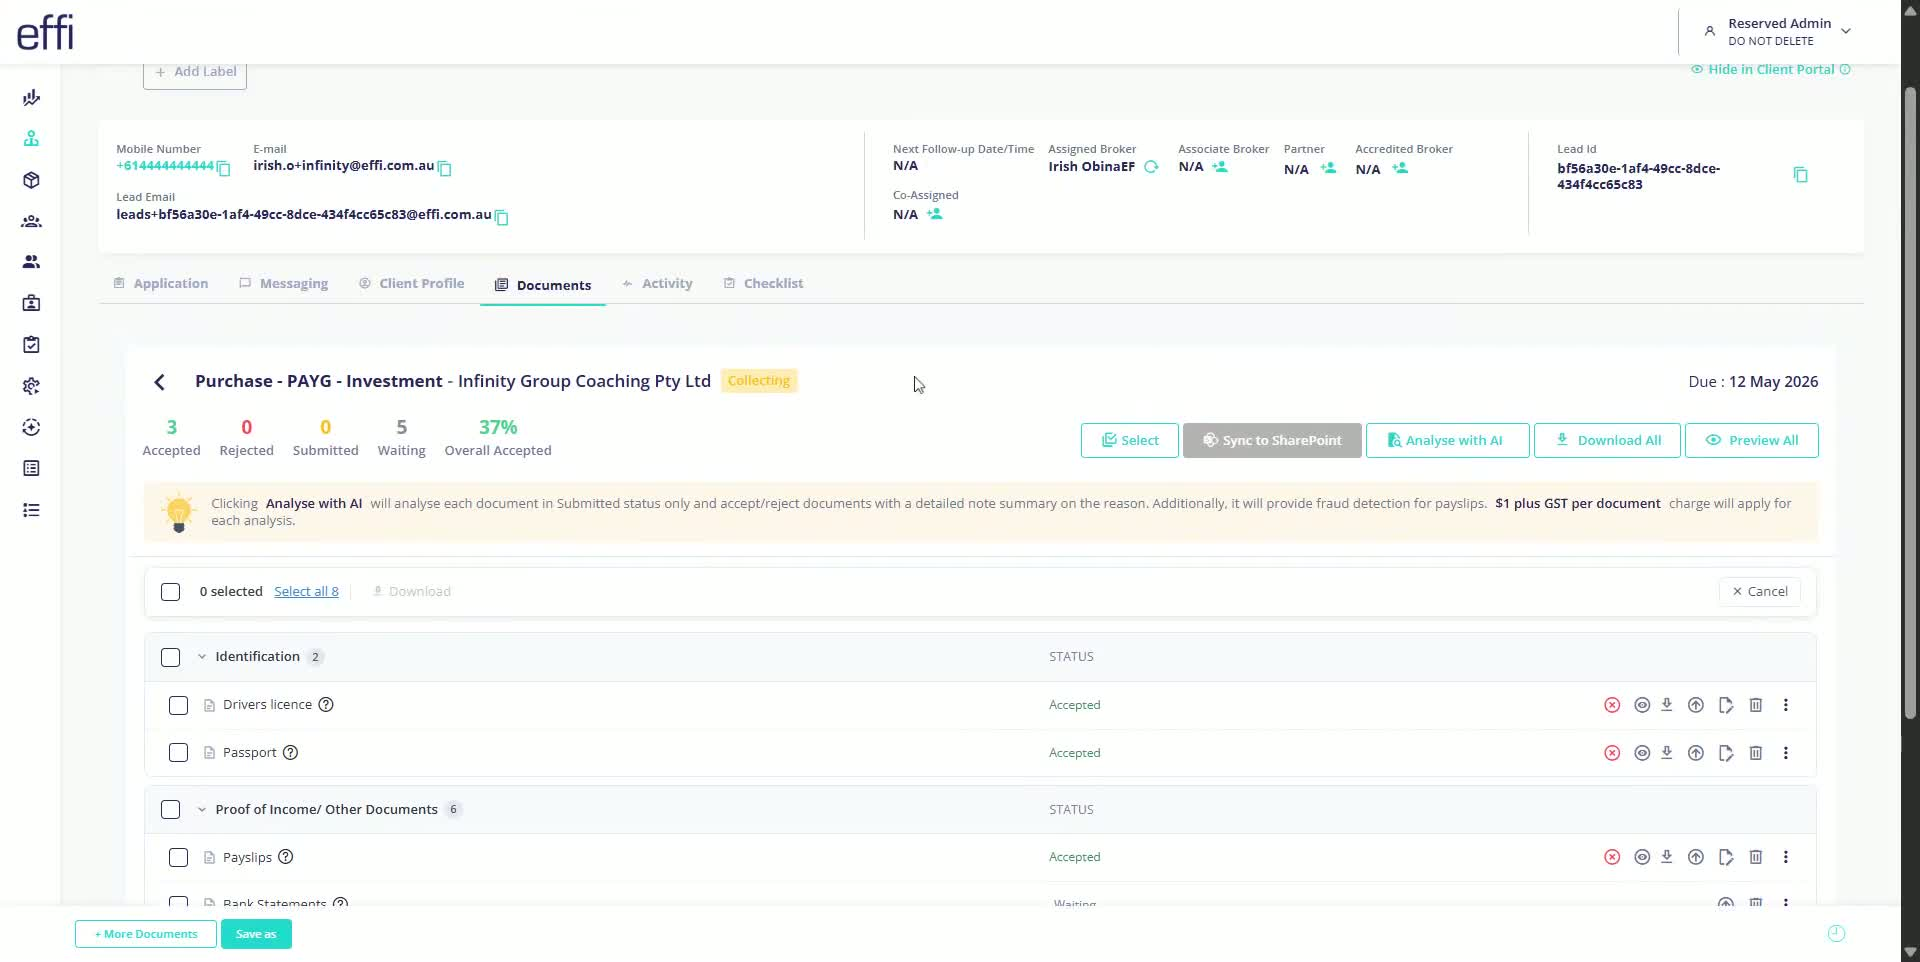Tick the Payslips checkbox

click(x=179, y=857)
